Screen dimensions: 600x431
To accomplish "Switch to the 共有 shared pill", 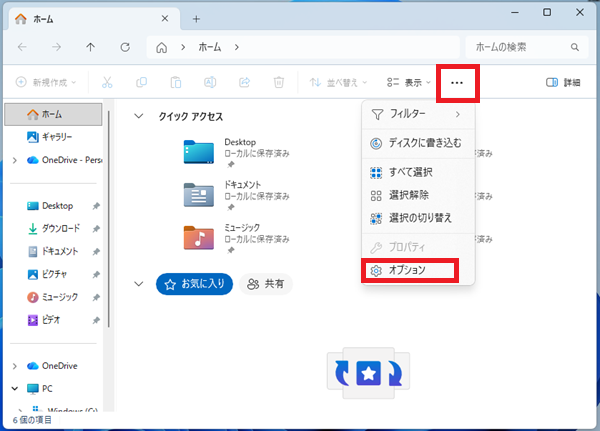I will click(x=266, y=284).
